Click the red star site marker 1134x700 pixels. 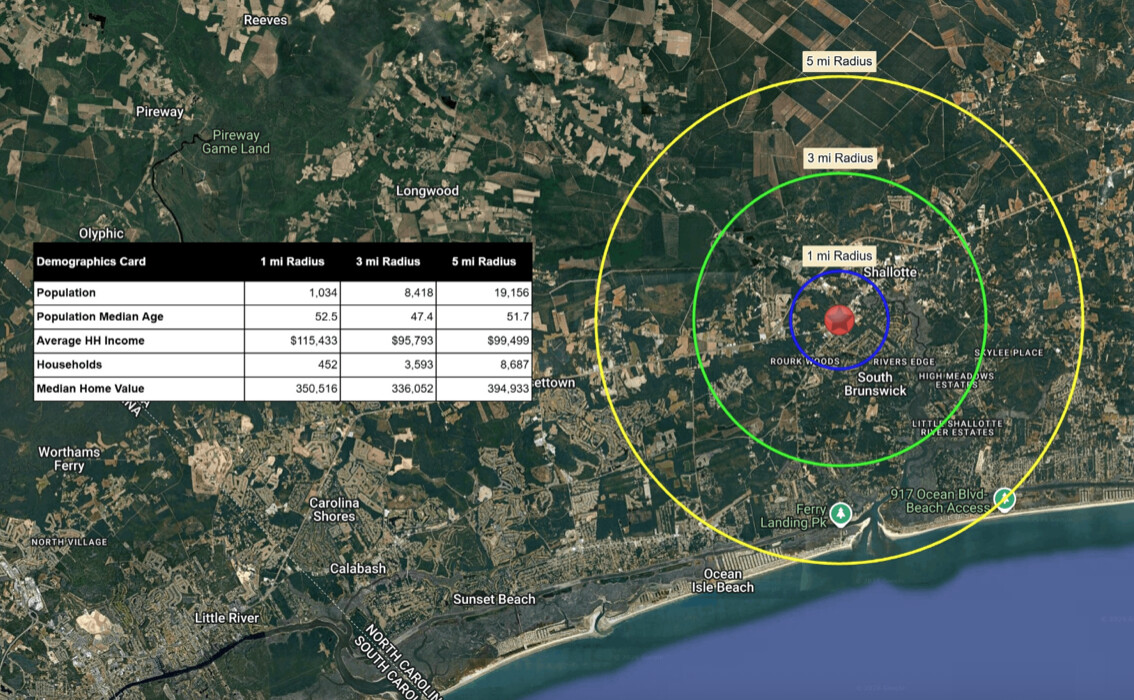coord(840,320)
